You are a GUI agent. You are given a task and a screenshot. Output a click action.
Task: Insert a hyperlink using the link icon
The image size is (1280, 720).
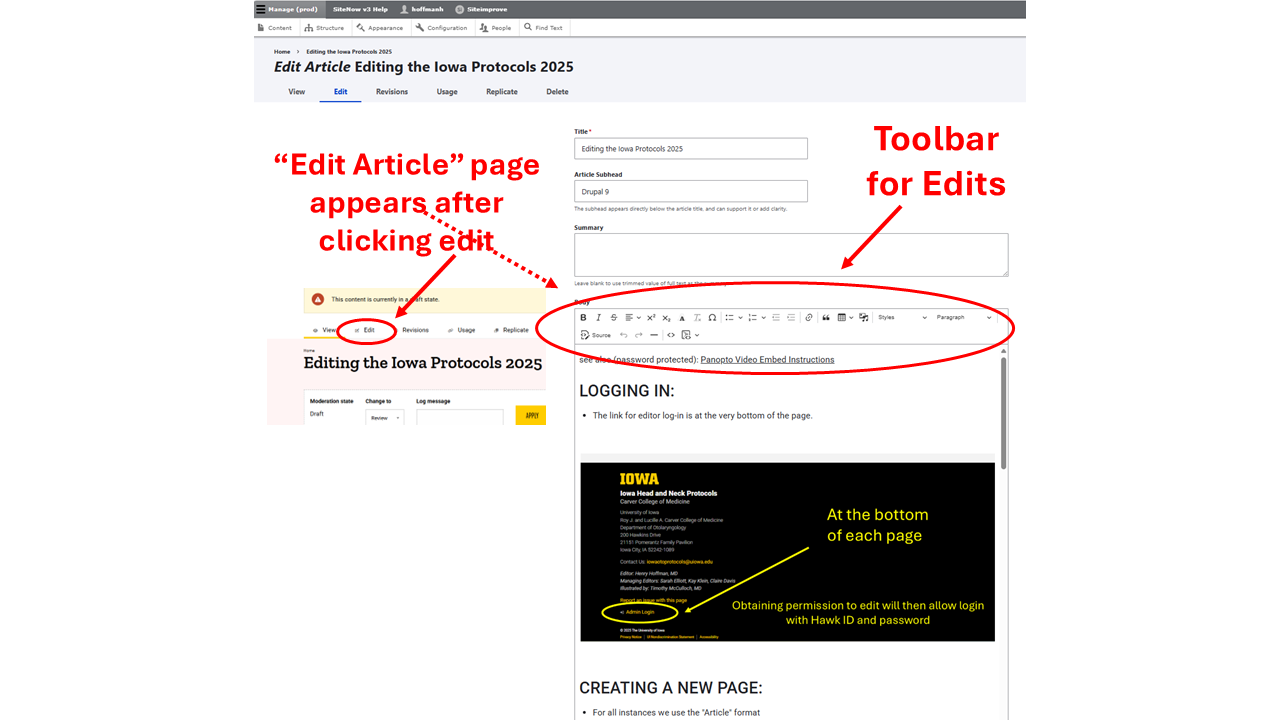[x=808, y=318]
